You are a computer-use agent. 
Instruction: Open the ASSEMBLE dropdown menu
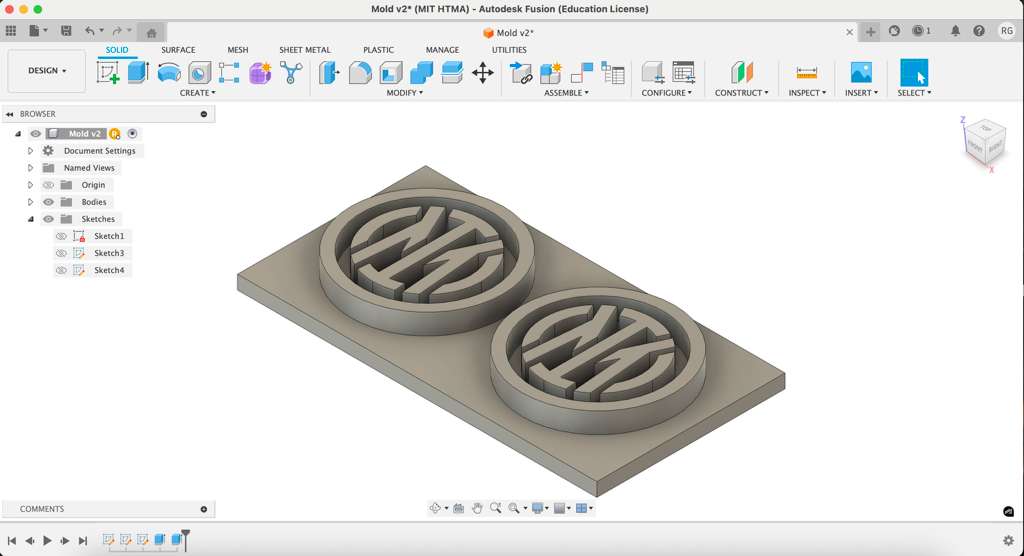pos(566,93)
